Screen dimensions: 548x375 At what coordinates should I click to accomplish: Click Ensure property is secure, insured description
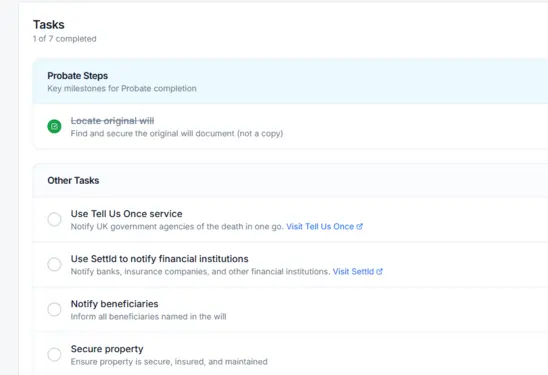[x=169, y=362]
